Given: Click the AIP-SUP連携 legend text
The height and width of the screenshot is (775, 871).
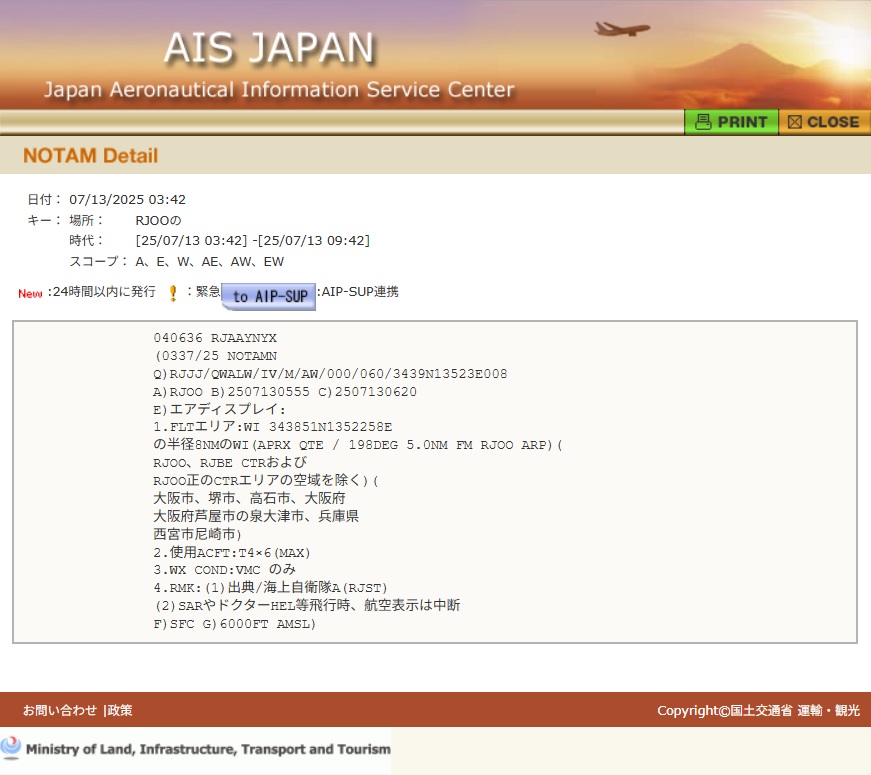Looking at the screenshot, I should tap(358, 292).
